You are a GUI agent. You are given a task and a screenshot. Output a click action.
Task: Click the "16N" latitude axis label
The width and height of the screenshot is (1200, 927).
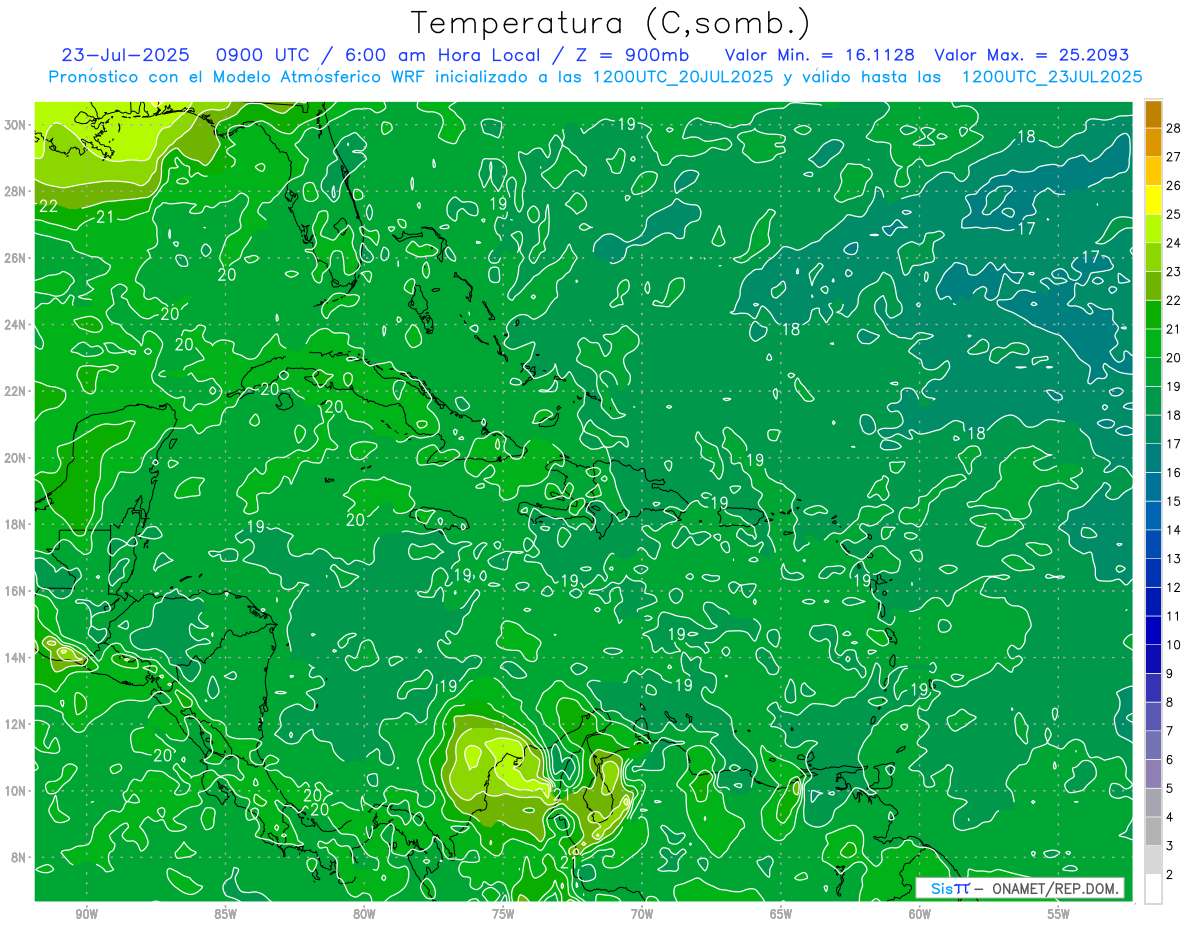click(x=16, y=591)
